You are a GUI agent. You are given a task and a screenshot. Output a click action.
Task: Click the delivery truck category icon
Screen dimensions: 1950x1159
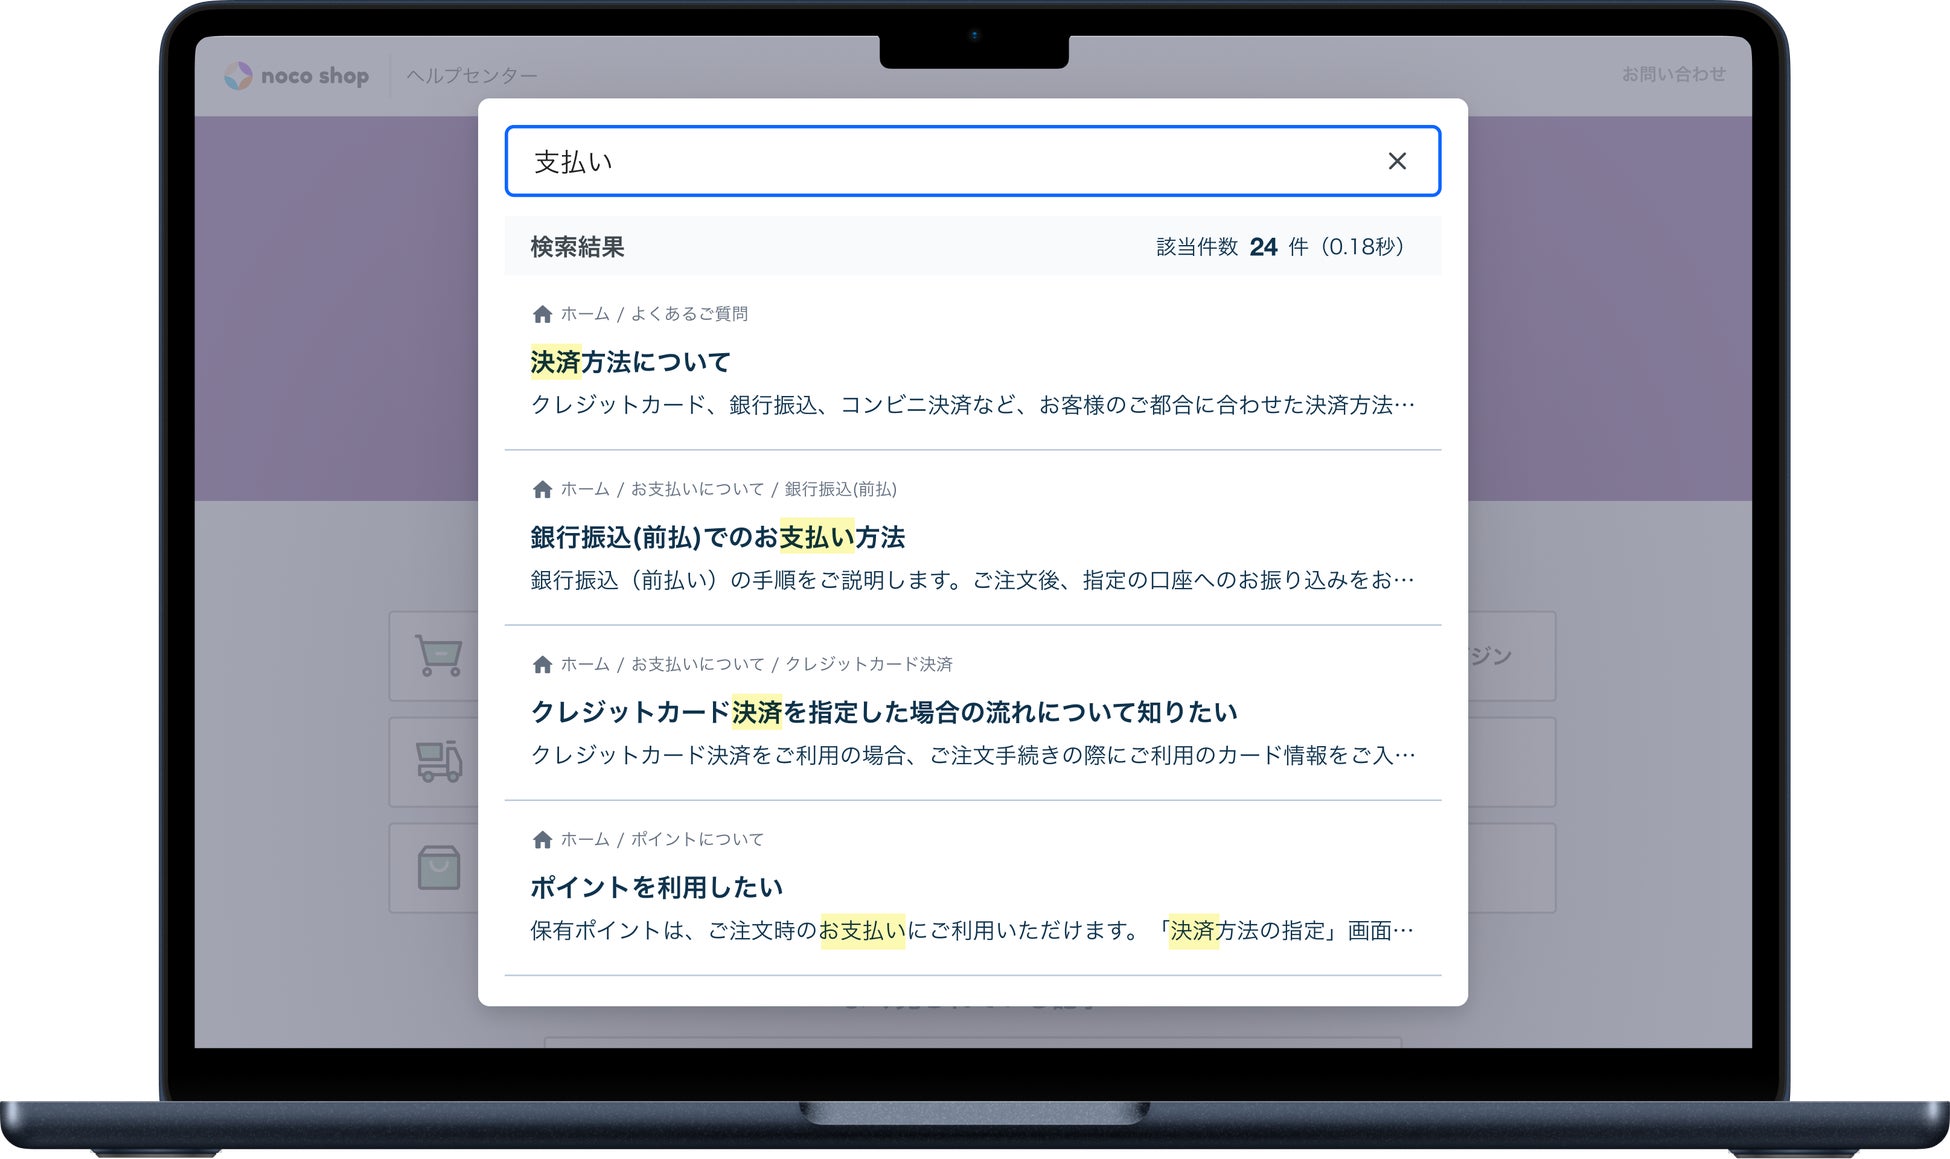[x=438, y=761]
